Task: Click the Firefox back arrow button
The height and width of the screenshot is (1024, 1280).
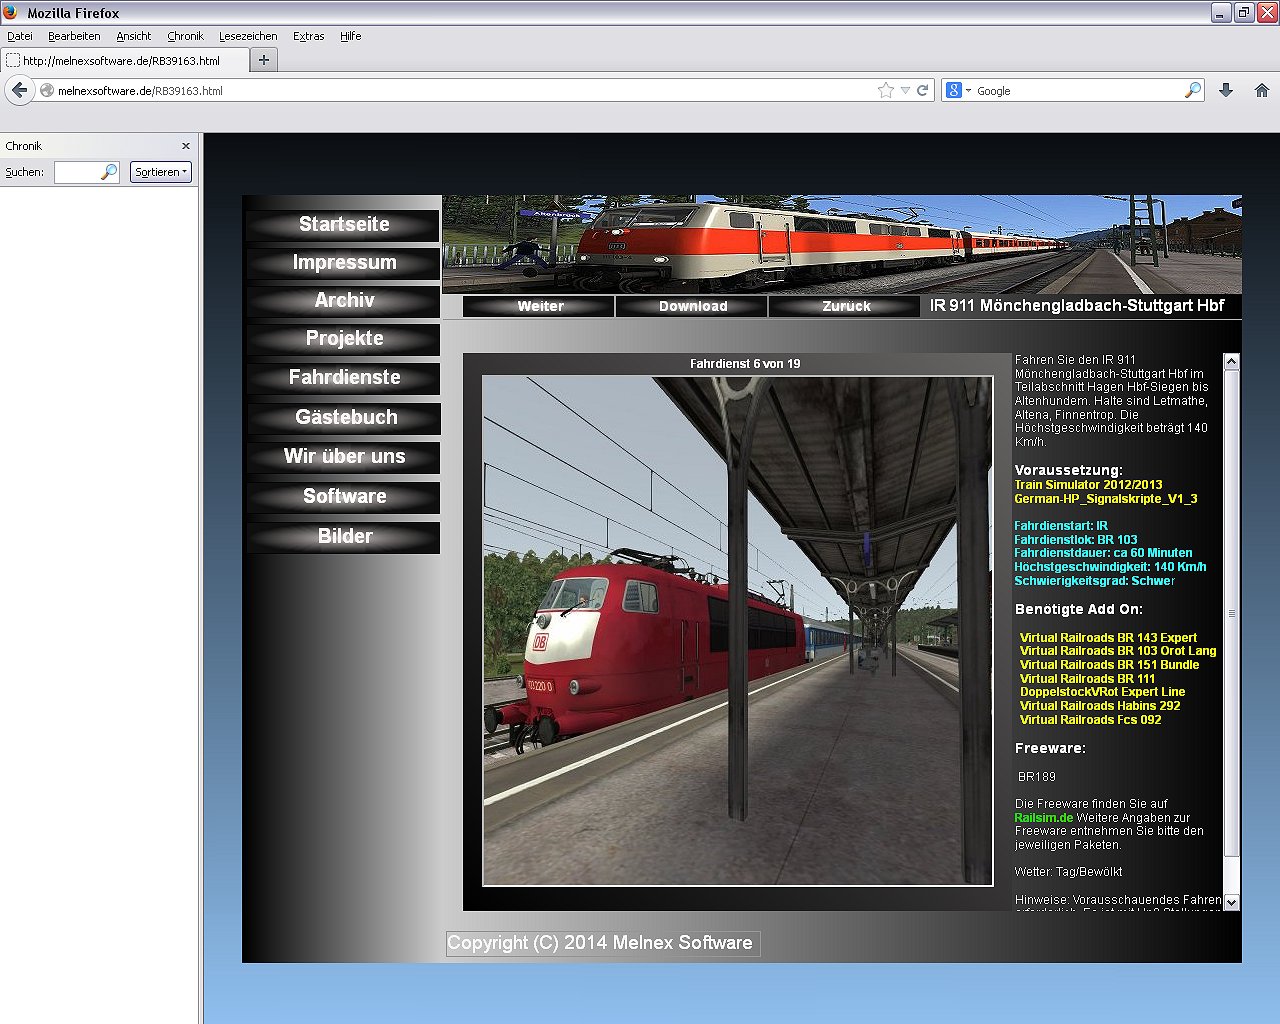Action: point(19,90)
